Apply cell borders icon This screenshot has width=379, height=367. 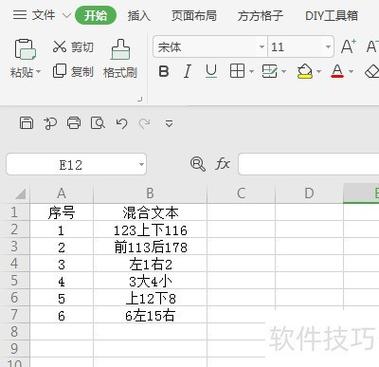tap(237, 71)
